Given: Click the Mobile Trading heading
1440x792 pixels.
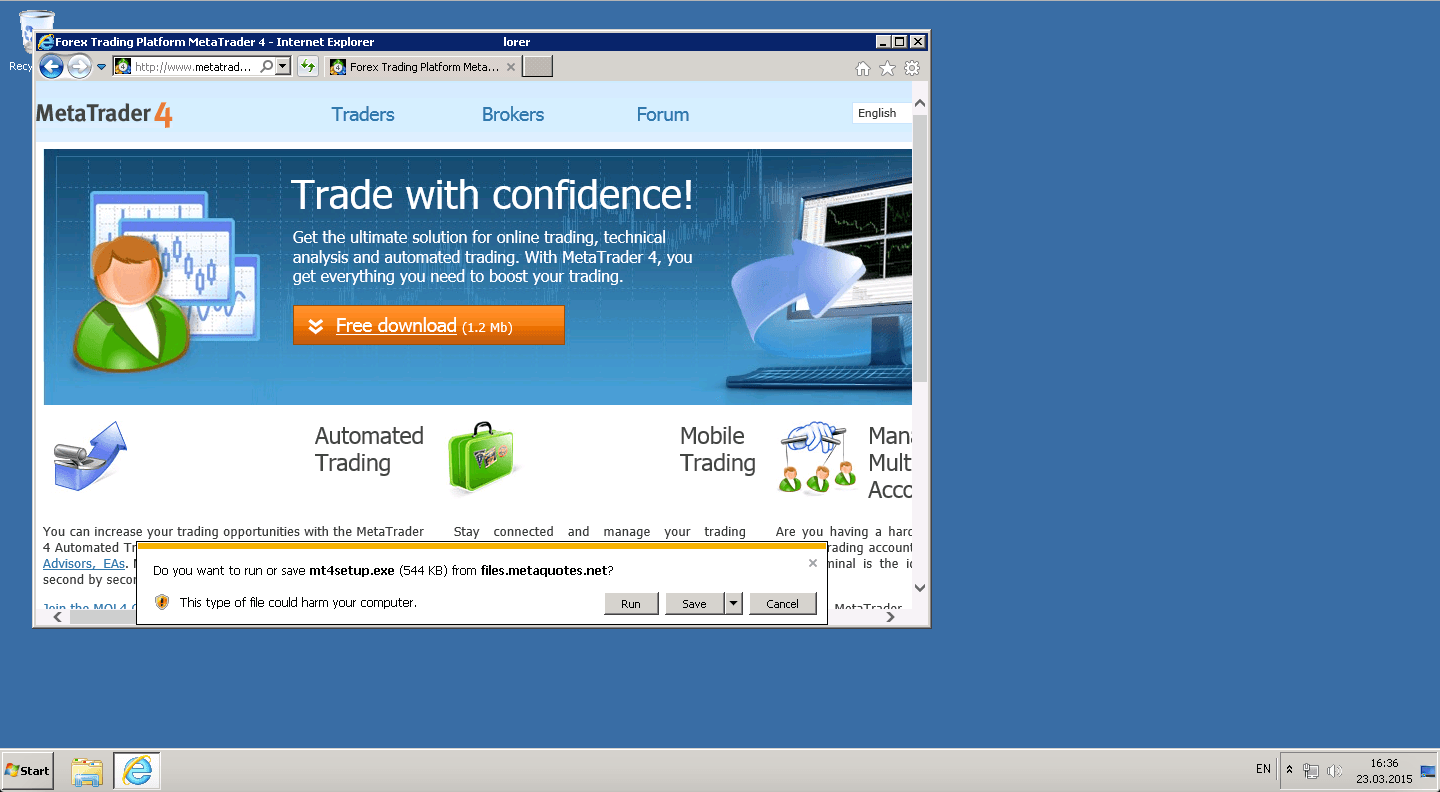Looking at the screenshot, I should click(717, 449).
